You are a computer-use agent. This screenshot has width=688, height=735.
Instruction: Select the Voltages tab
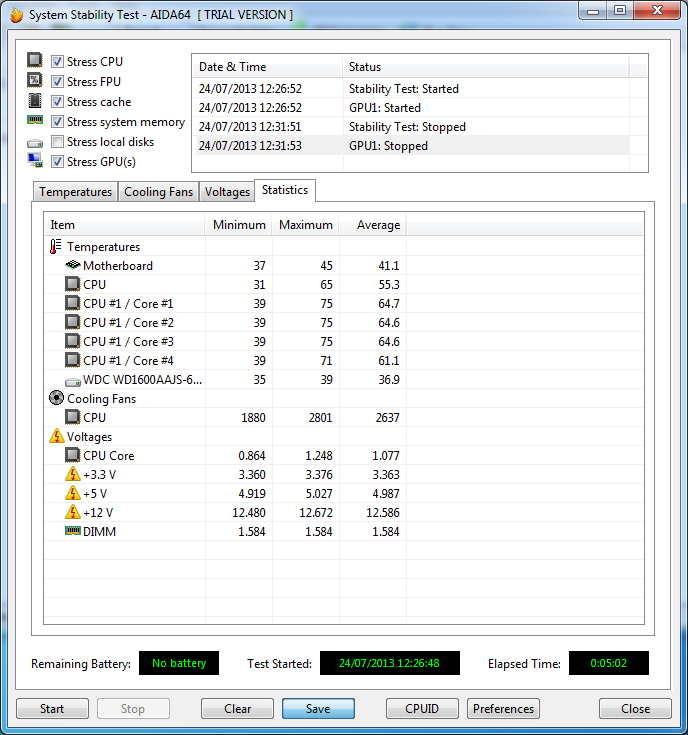coord(227,192)
